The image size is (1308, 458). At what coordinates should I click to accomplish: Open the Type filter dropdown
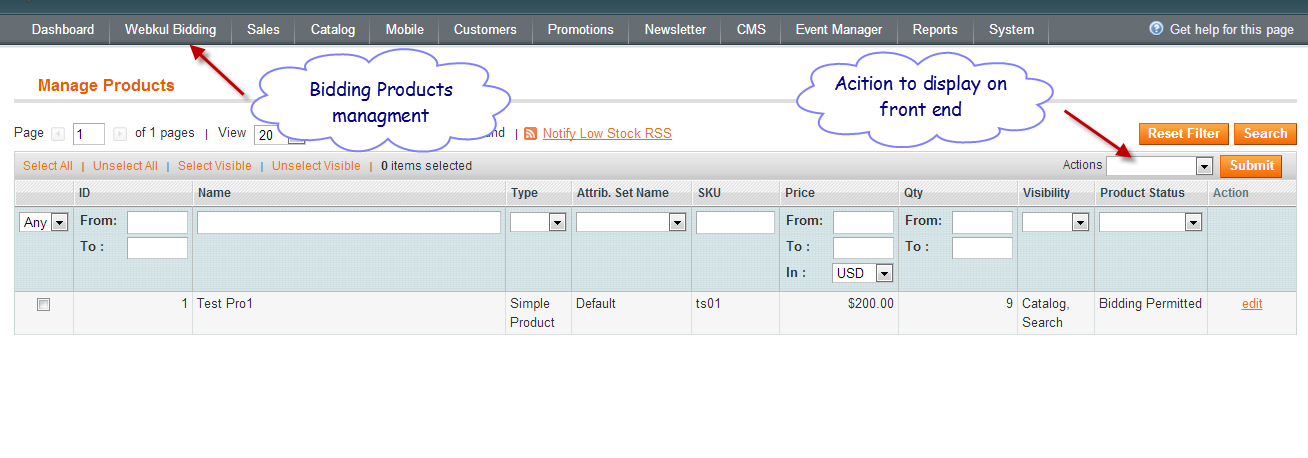(x=538, y=222)
